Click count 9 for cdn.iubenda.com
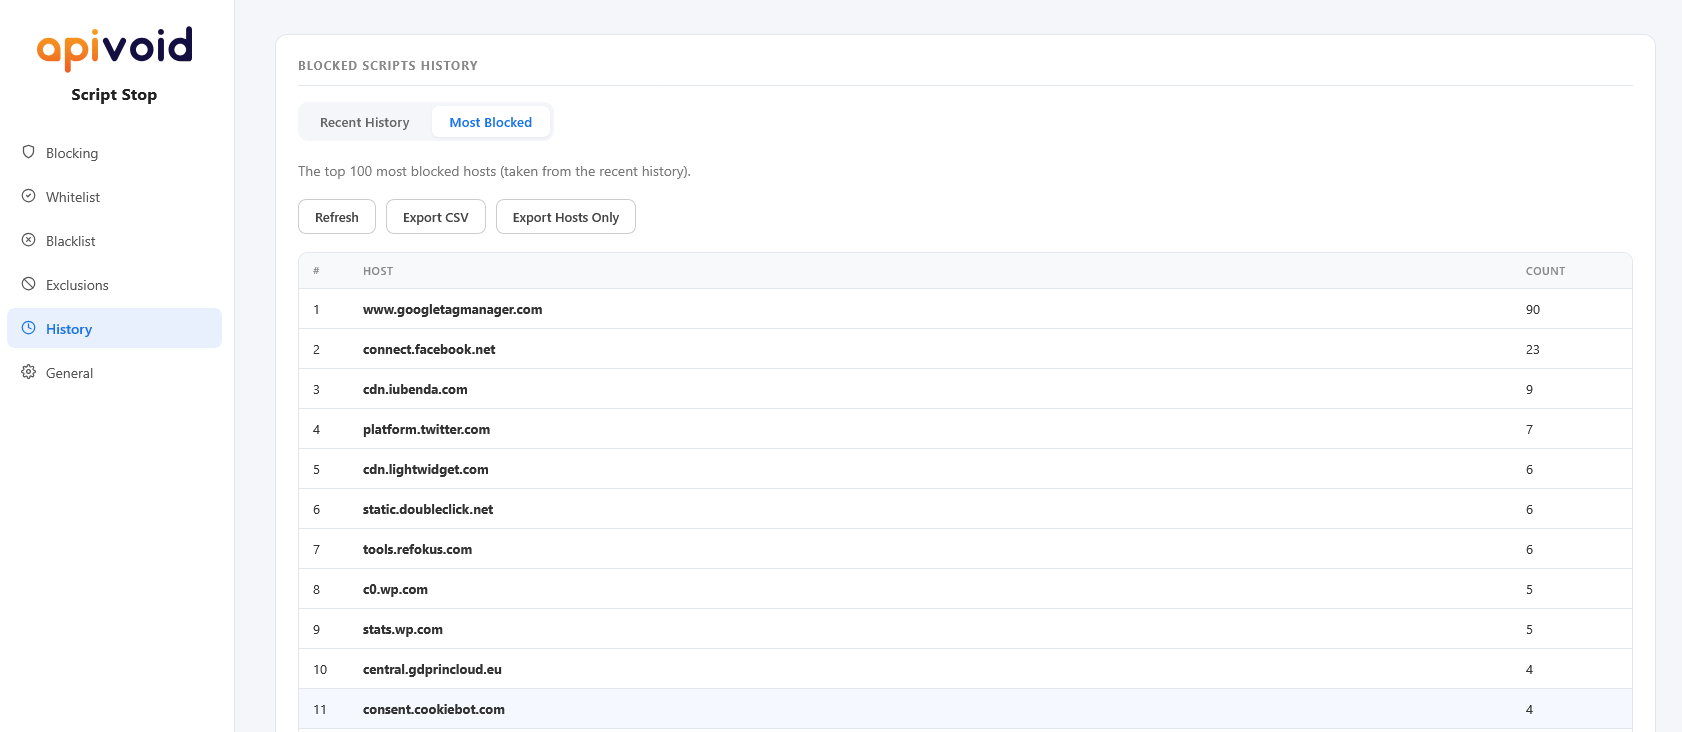 (1529, 389)
